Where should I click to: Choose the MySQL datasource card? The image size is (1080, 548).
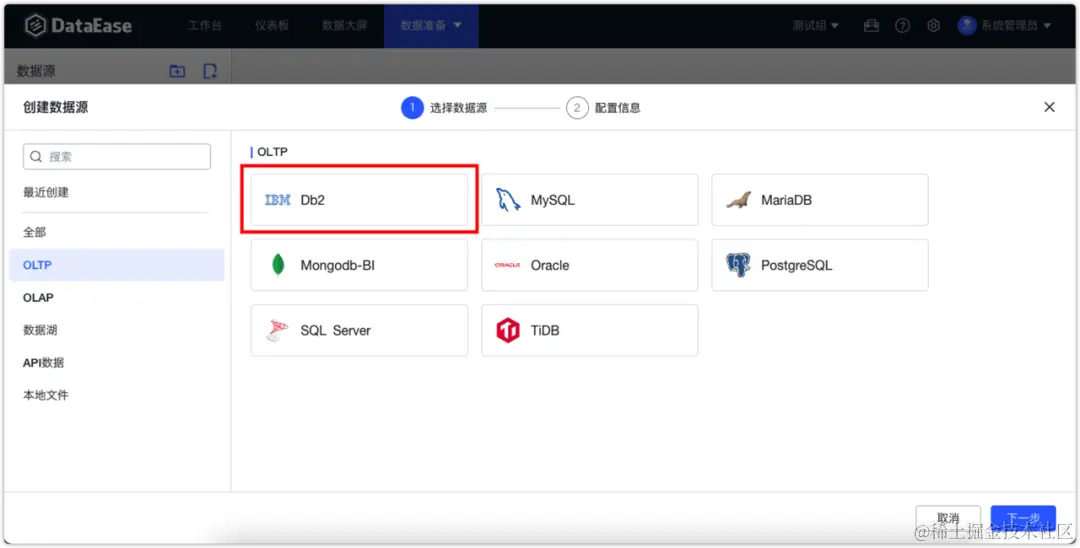point(590,200)
